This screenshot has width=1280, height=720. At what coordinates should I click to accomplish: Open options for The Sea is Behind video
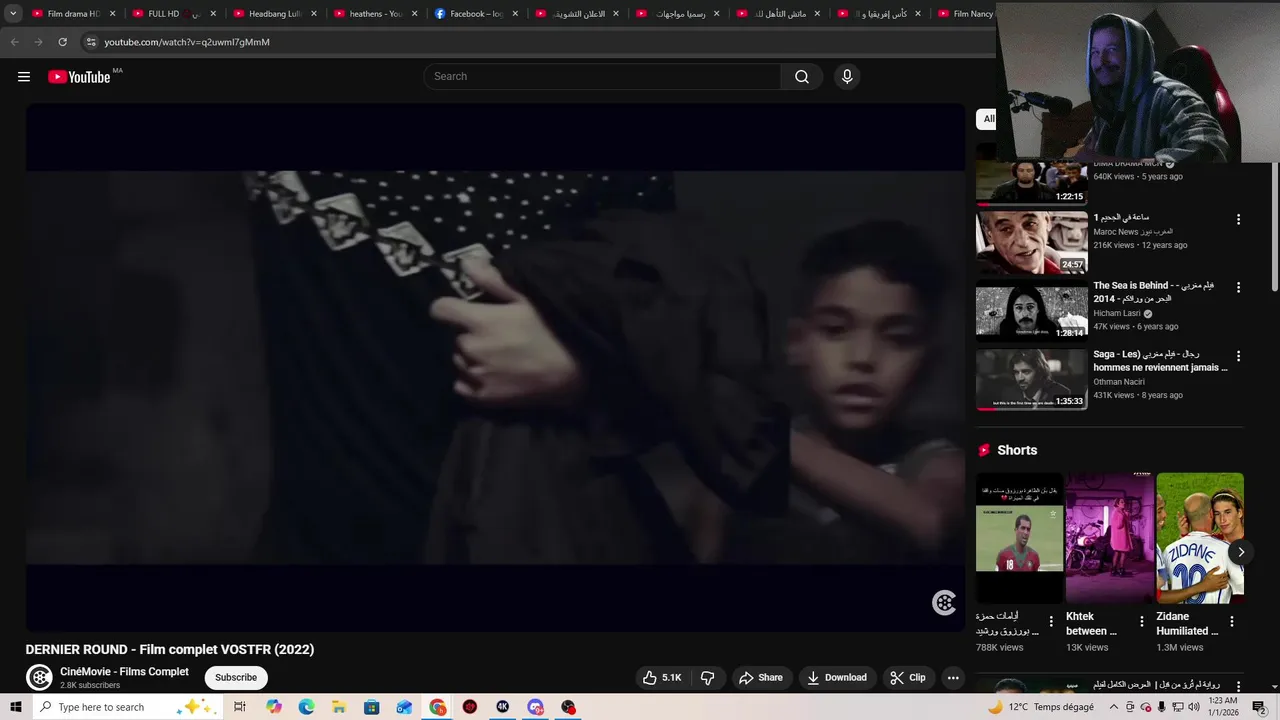click(1238, 287)
